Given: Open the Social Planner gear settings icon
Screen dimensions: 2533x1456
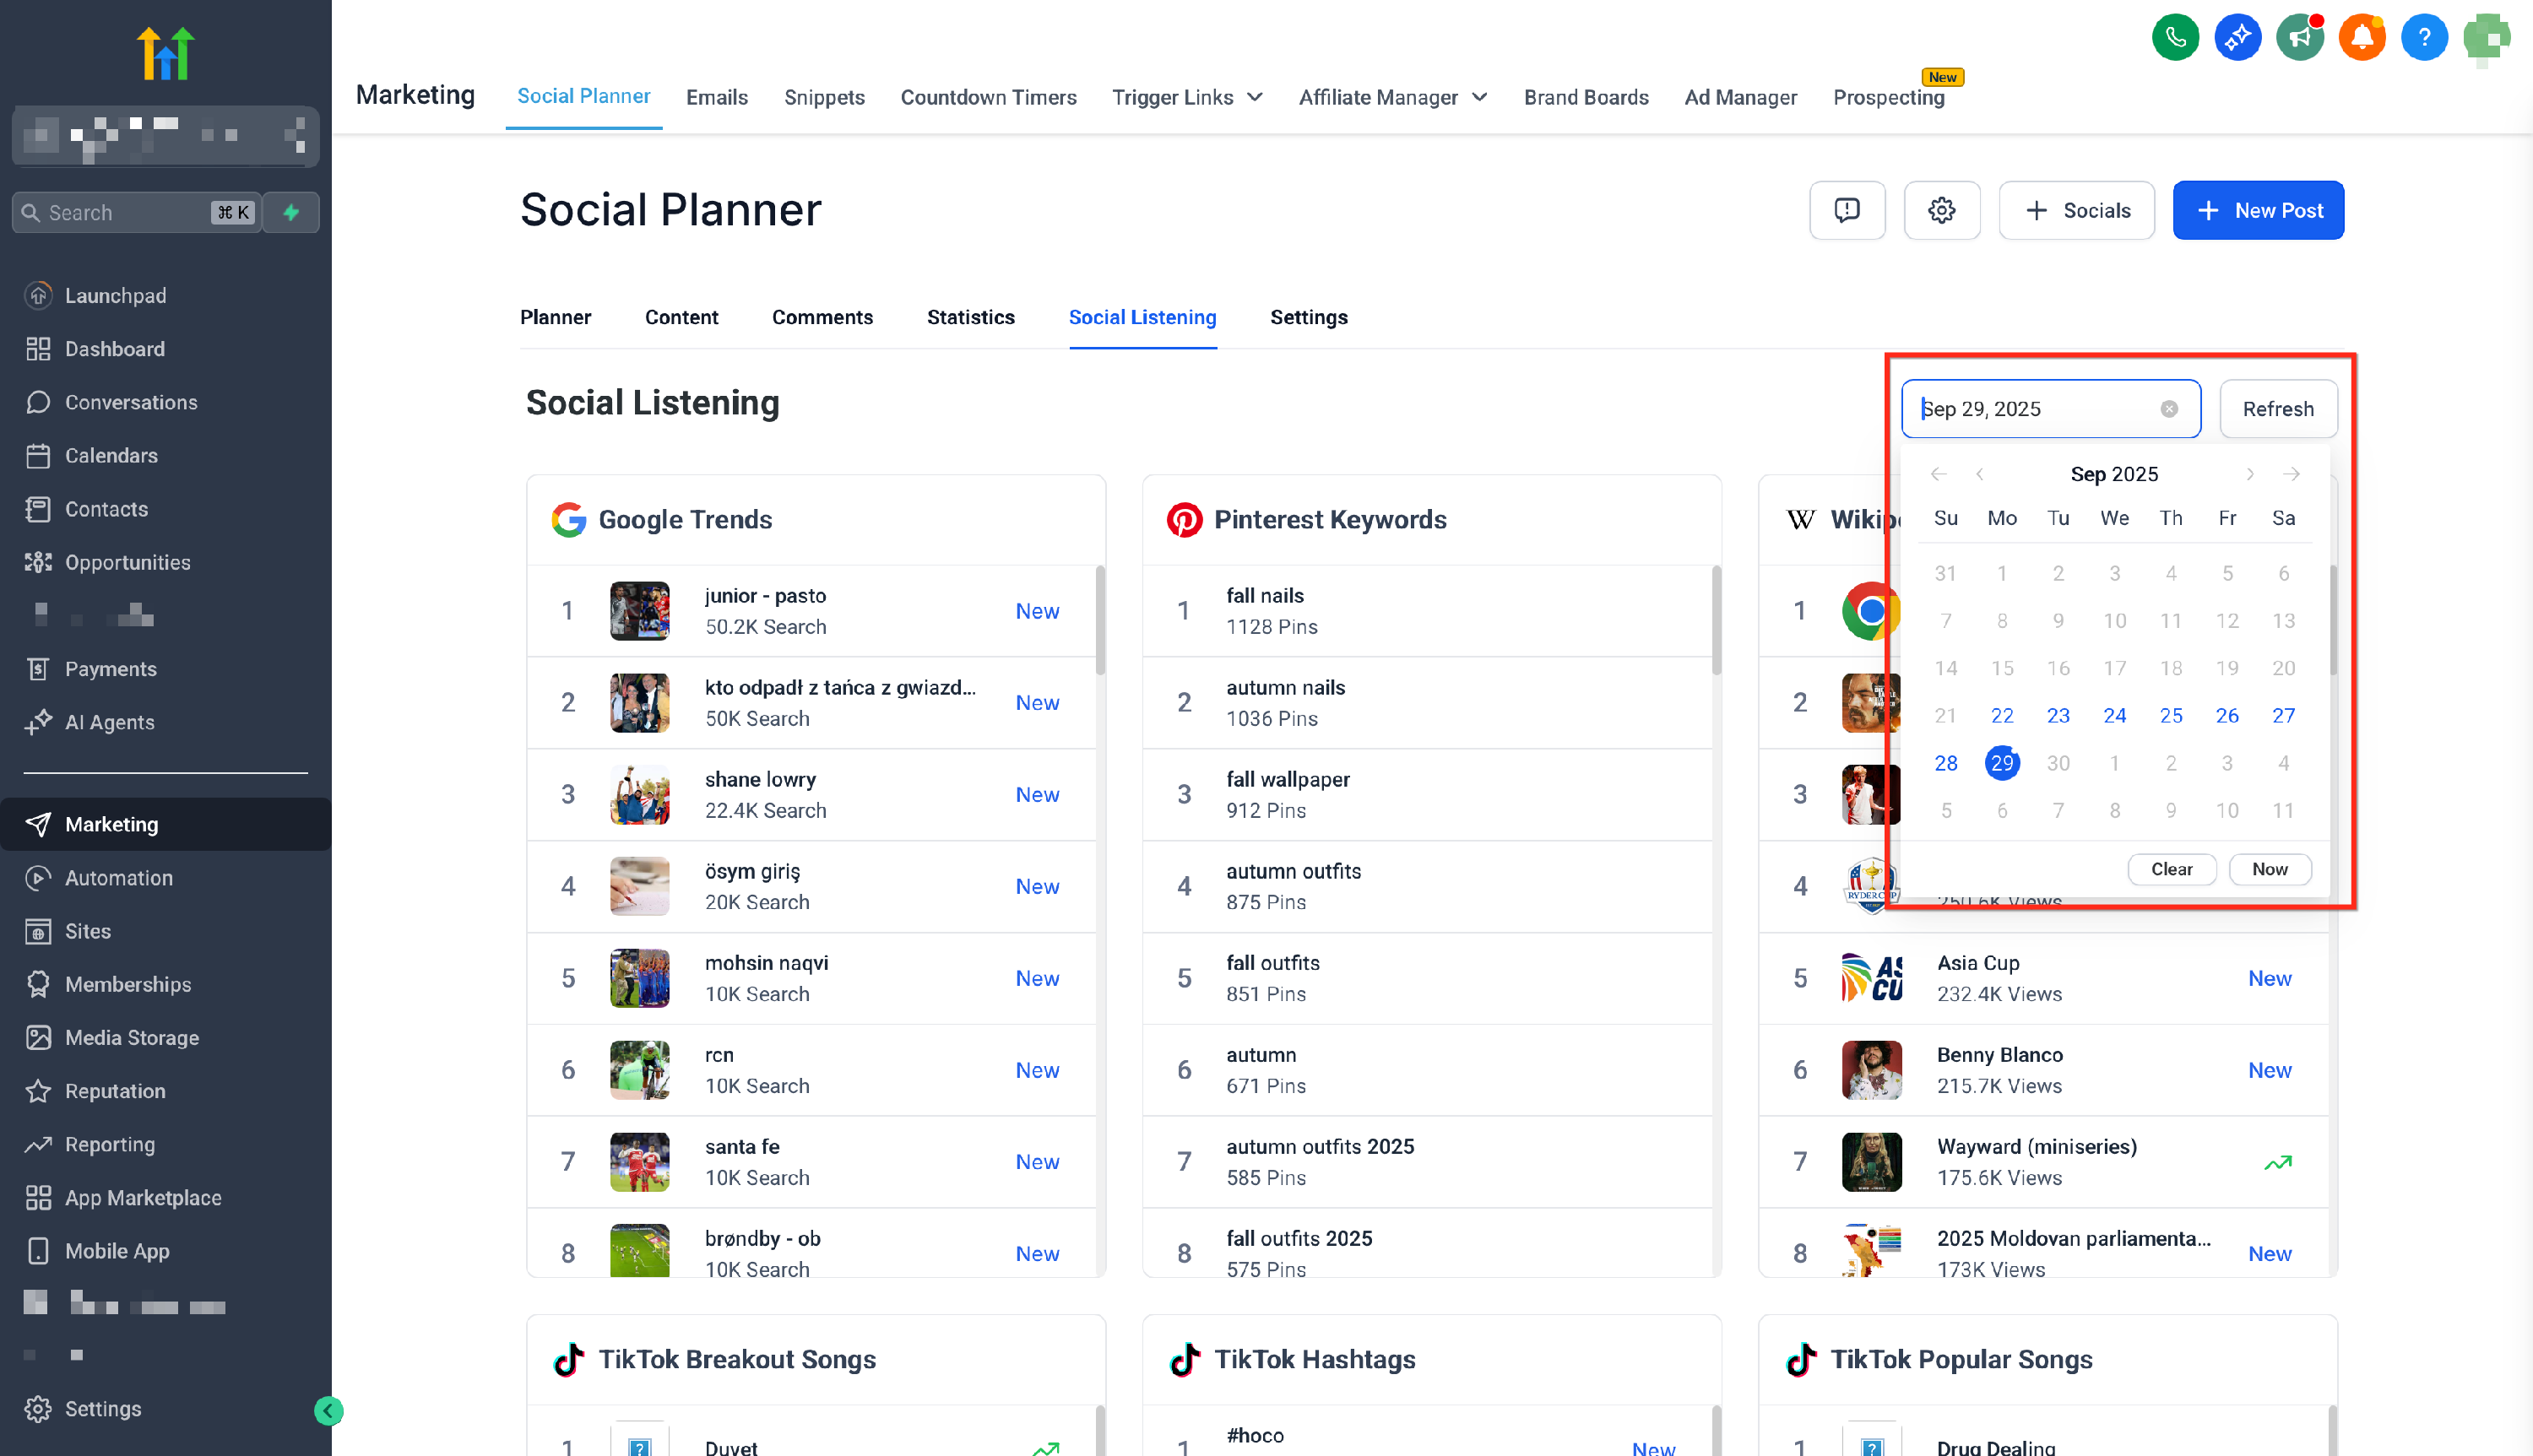Looking at the screenshot, I should 1941,210.
